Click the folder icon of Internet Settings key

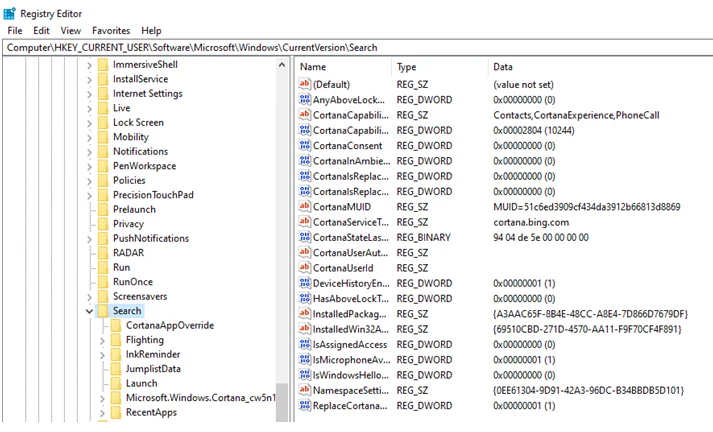pos(103,94)
